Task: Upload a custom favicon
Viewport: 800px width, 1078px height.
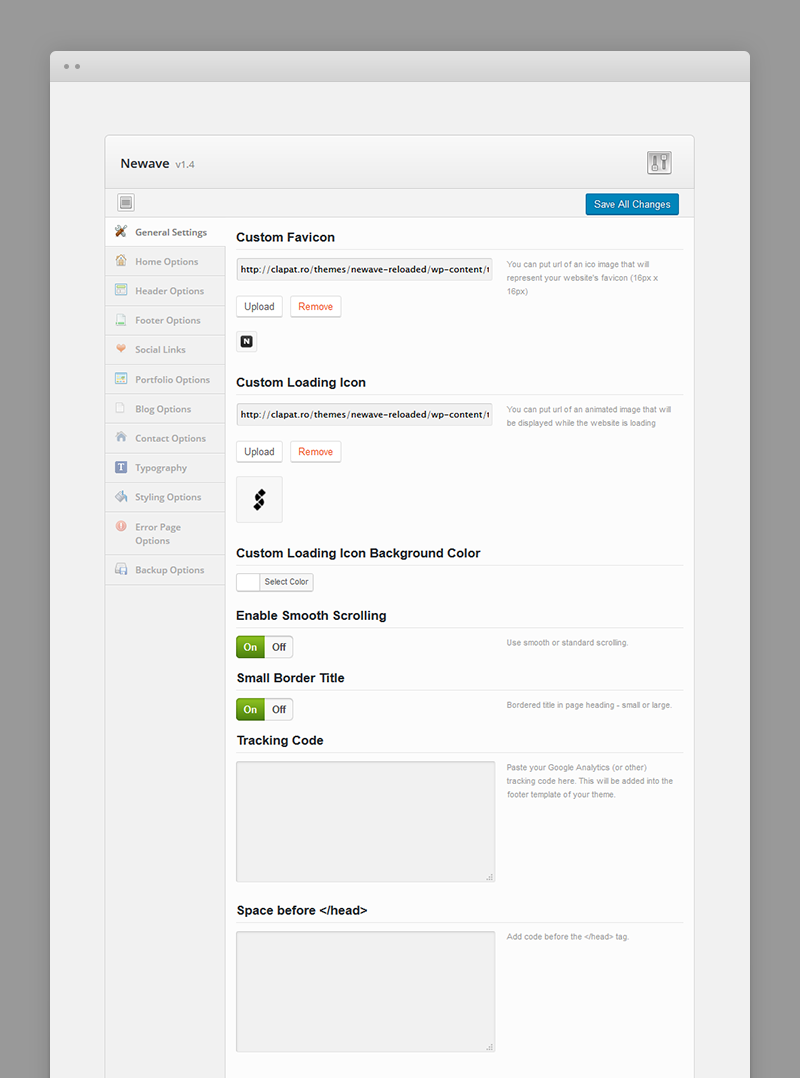Action: [259, 307]
